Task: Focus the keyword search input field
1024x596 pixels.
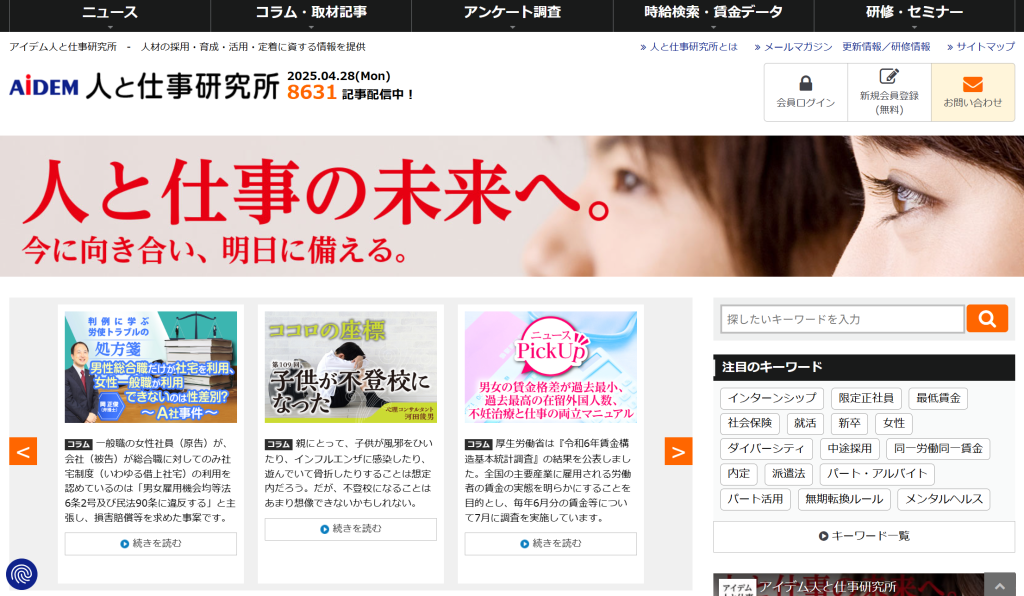Action: tap(842, 319)
